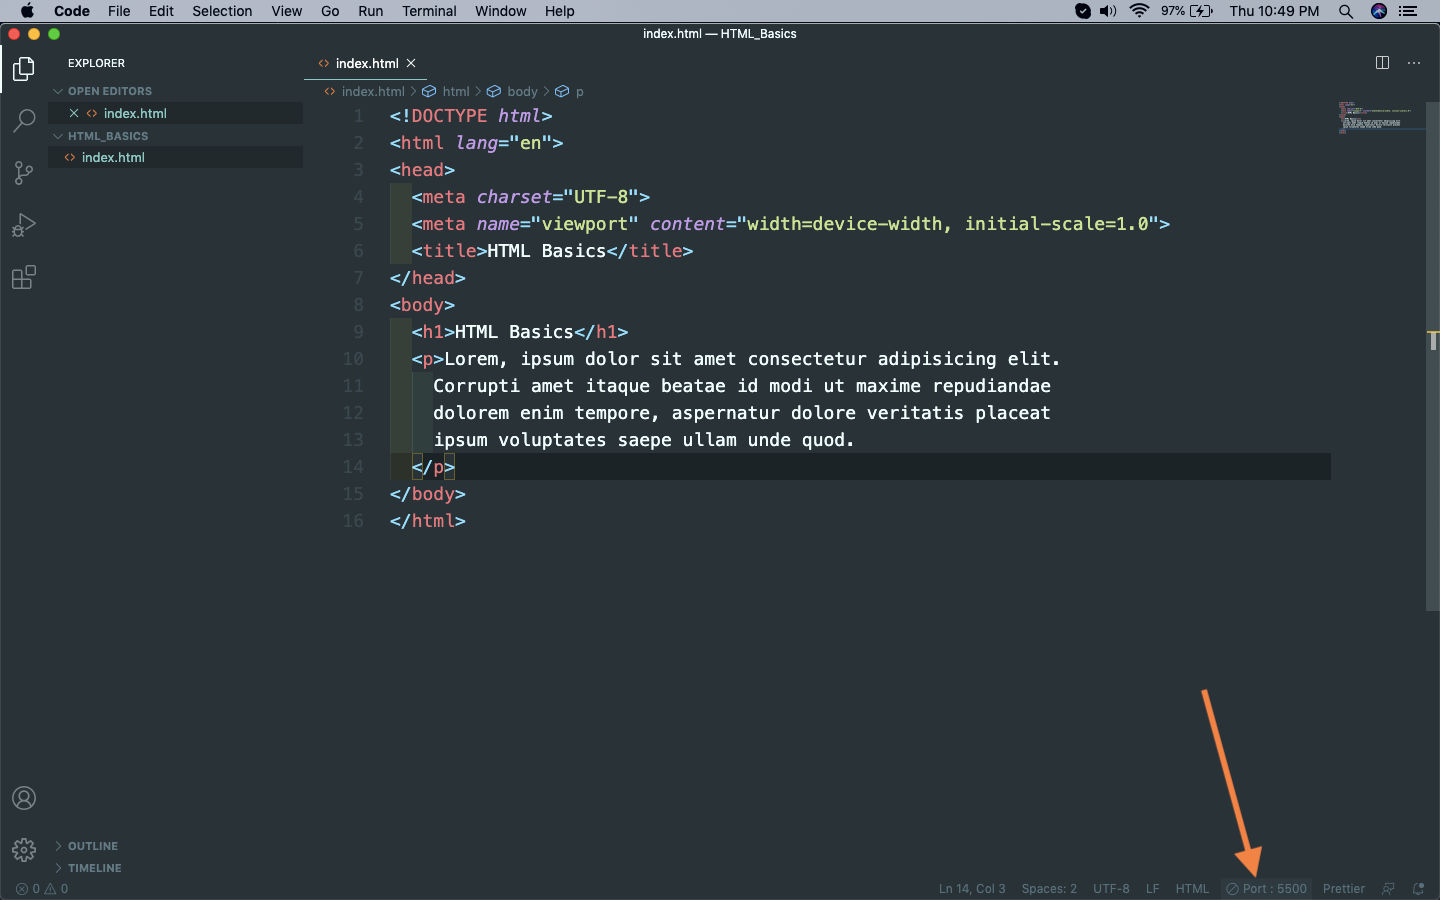1440x900 pixels.
Task: Click the <h1>HTML Basics</h1> line
Action: coord(520,332)
